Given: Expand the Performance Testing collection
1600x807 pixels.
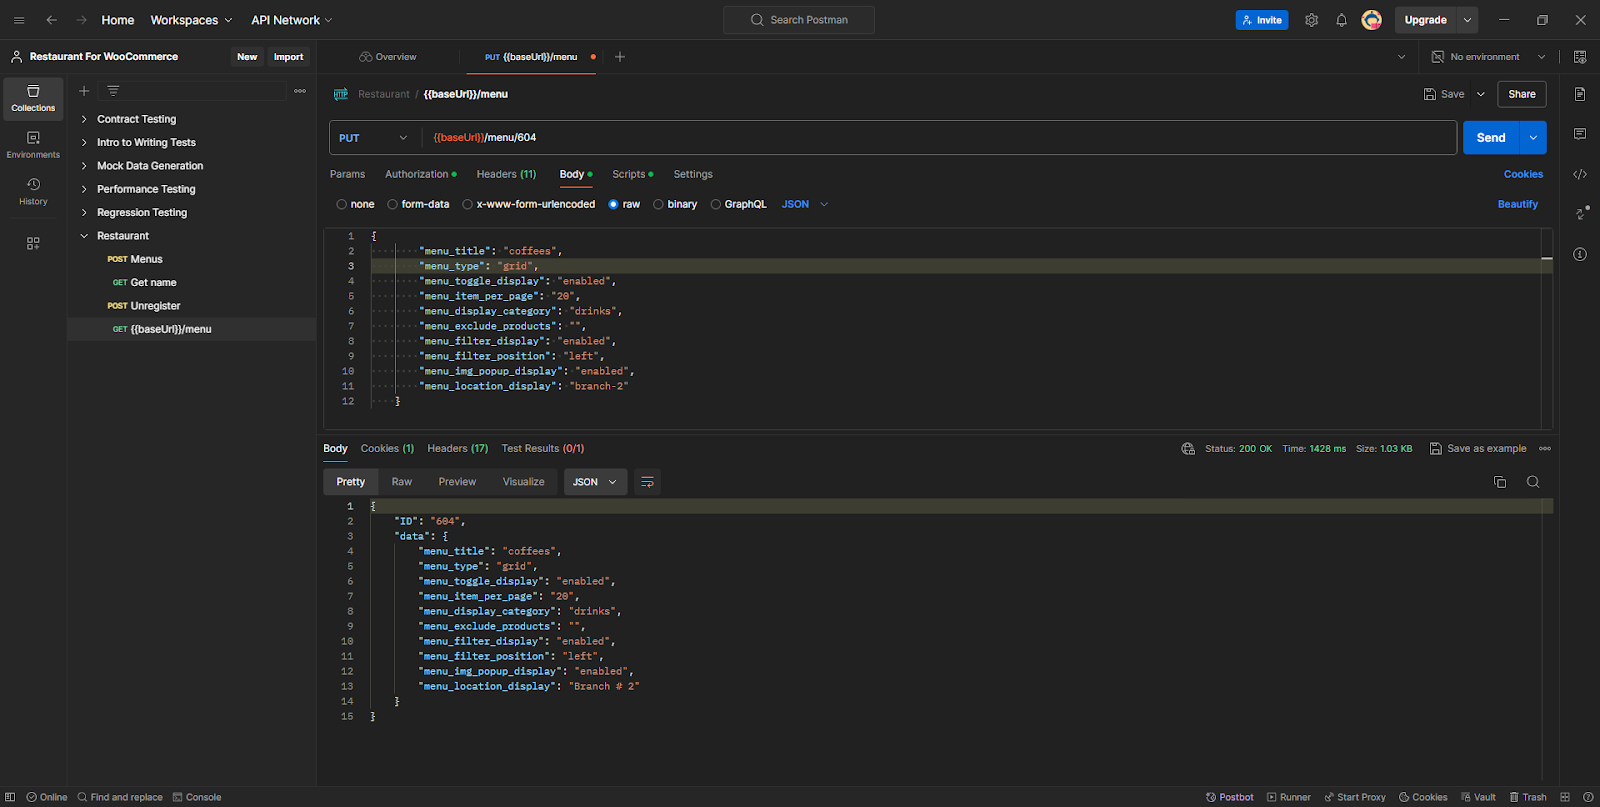Looking at the screenshot, I should [x=146, y=189].
